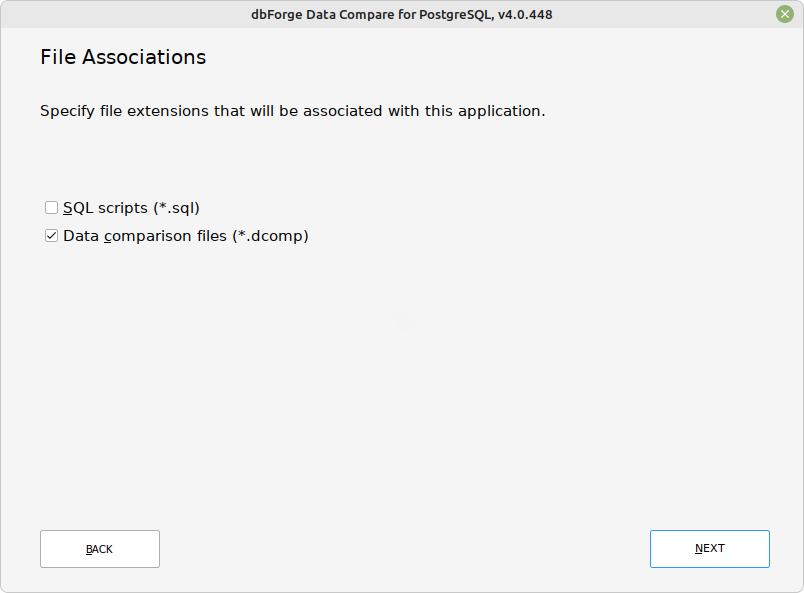Image resolution: width=804 pixels, height=593 pixels.
Task: Go to the next installer step
Action: coord(710,549)
